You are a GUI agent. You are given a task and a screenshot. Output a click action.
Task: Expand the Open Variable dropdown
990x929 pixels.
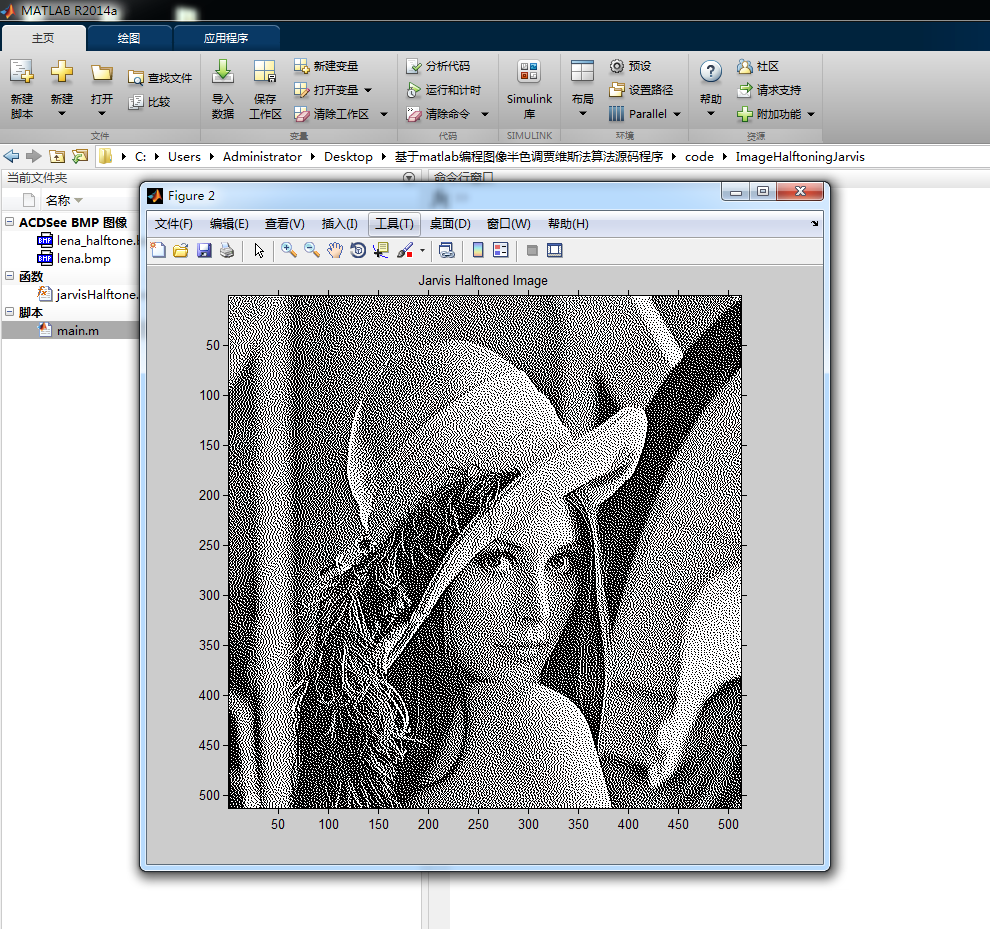click(368, 90)
